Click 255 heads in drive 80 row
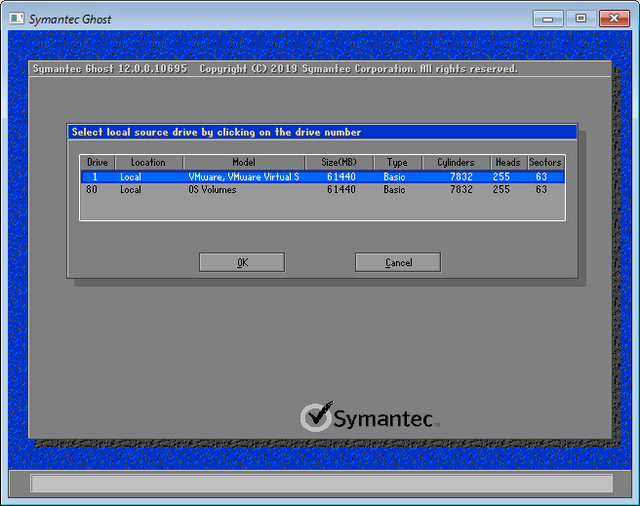This screenshot has width=640, height=506. click(x=501, y=189)
